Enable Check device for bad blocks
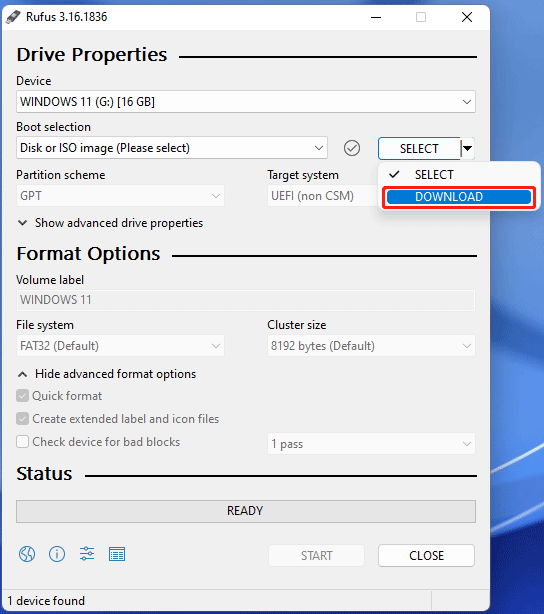This screenshot has height=614, width=544. (x=23, y=442)
